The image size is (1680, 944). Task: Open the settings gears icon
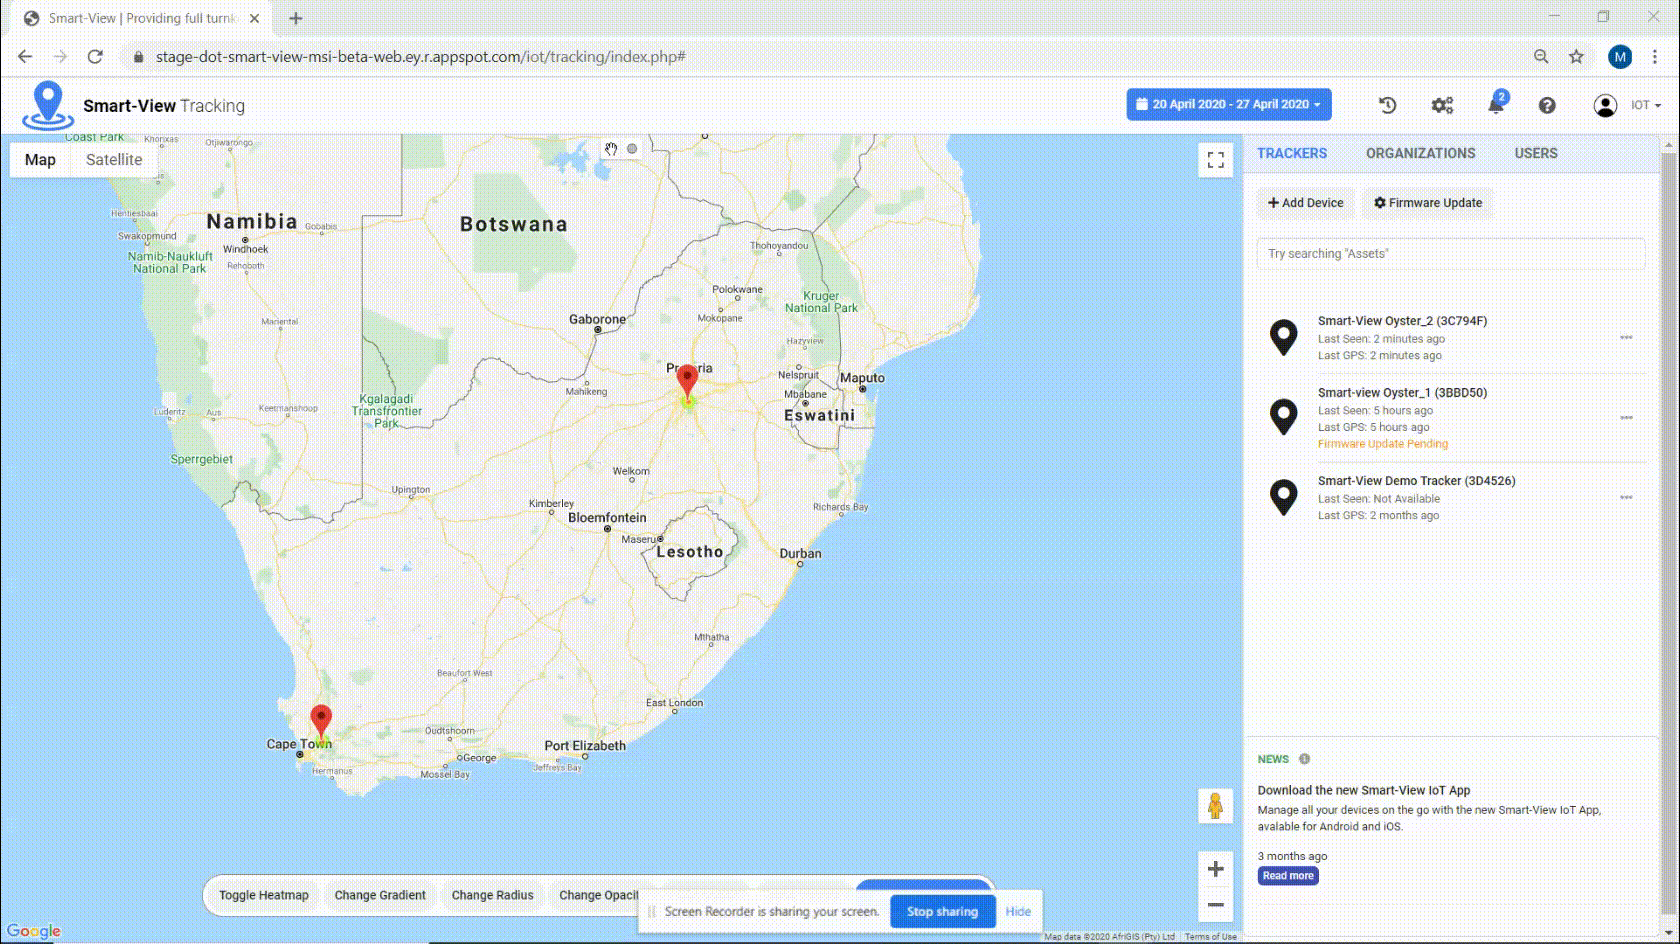pyautogui.click(x=1442, y=105)
